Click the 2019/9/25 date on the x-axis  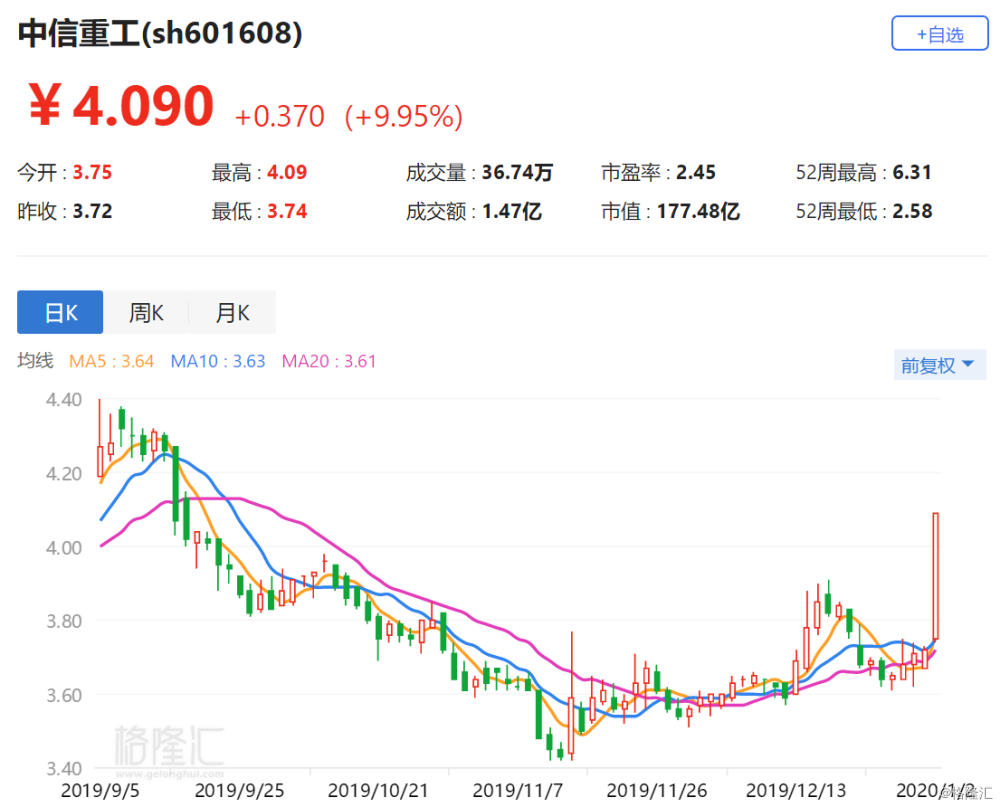[239, 790]
